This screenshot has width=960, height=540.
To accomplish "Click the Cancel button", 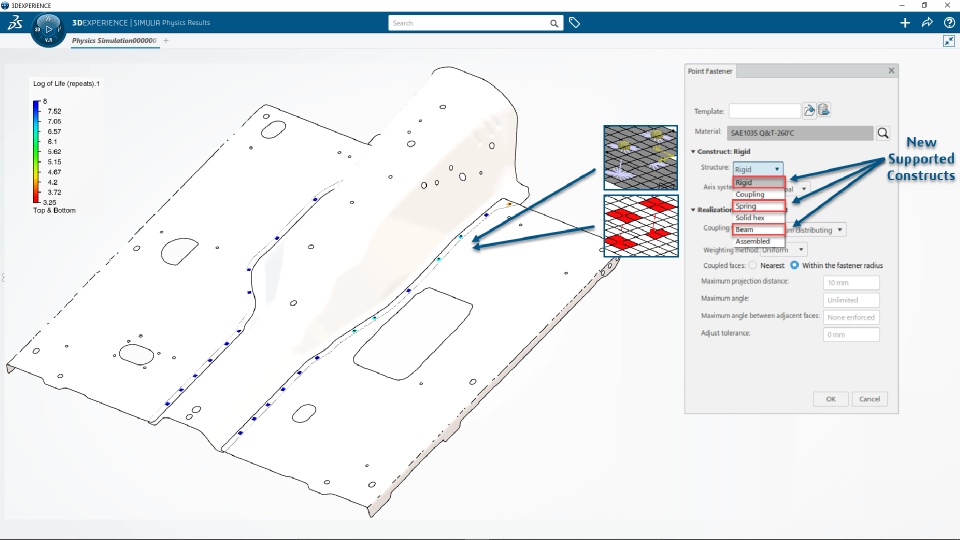I will tap(869, 399).
